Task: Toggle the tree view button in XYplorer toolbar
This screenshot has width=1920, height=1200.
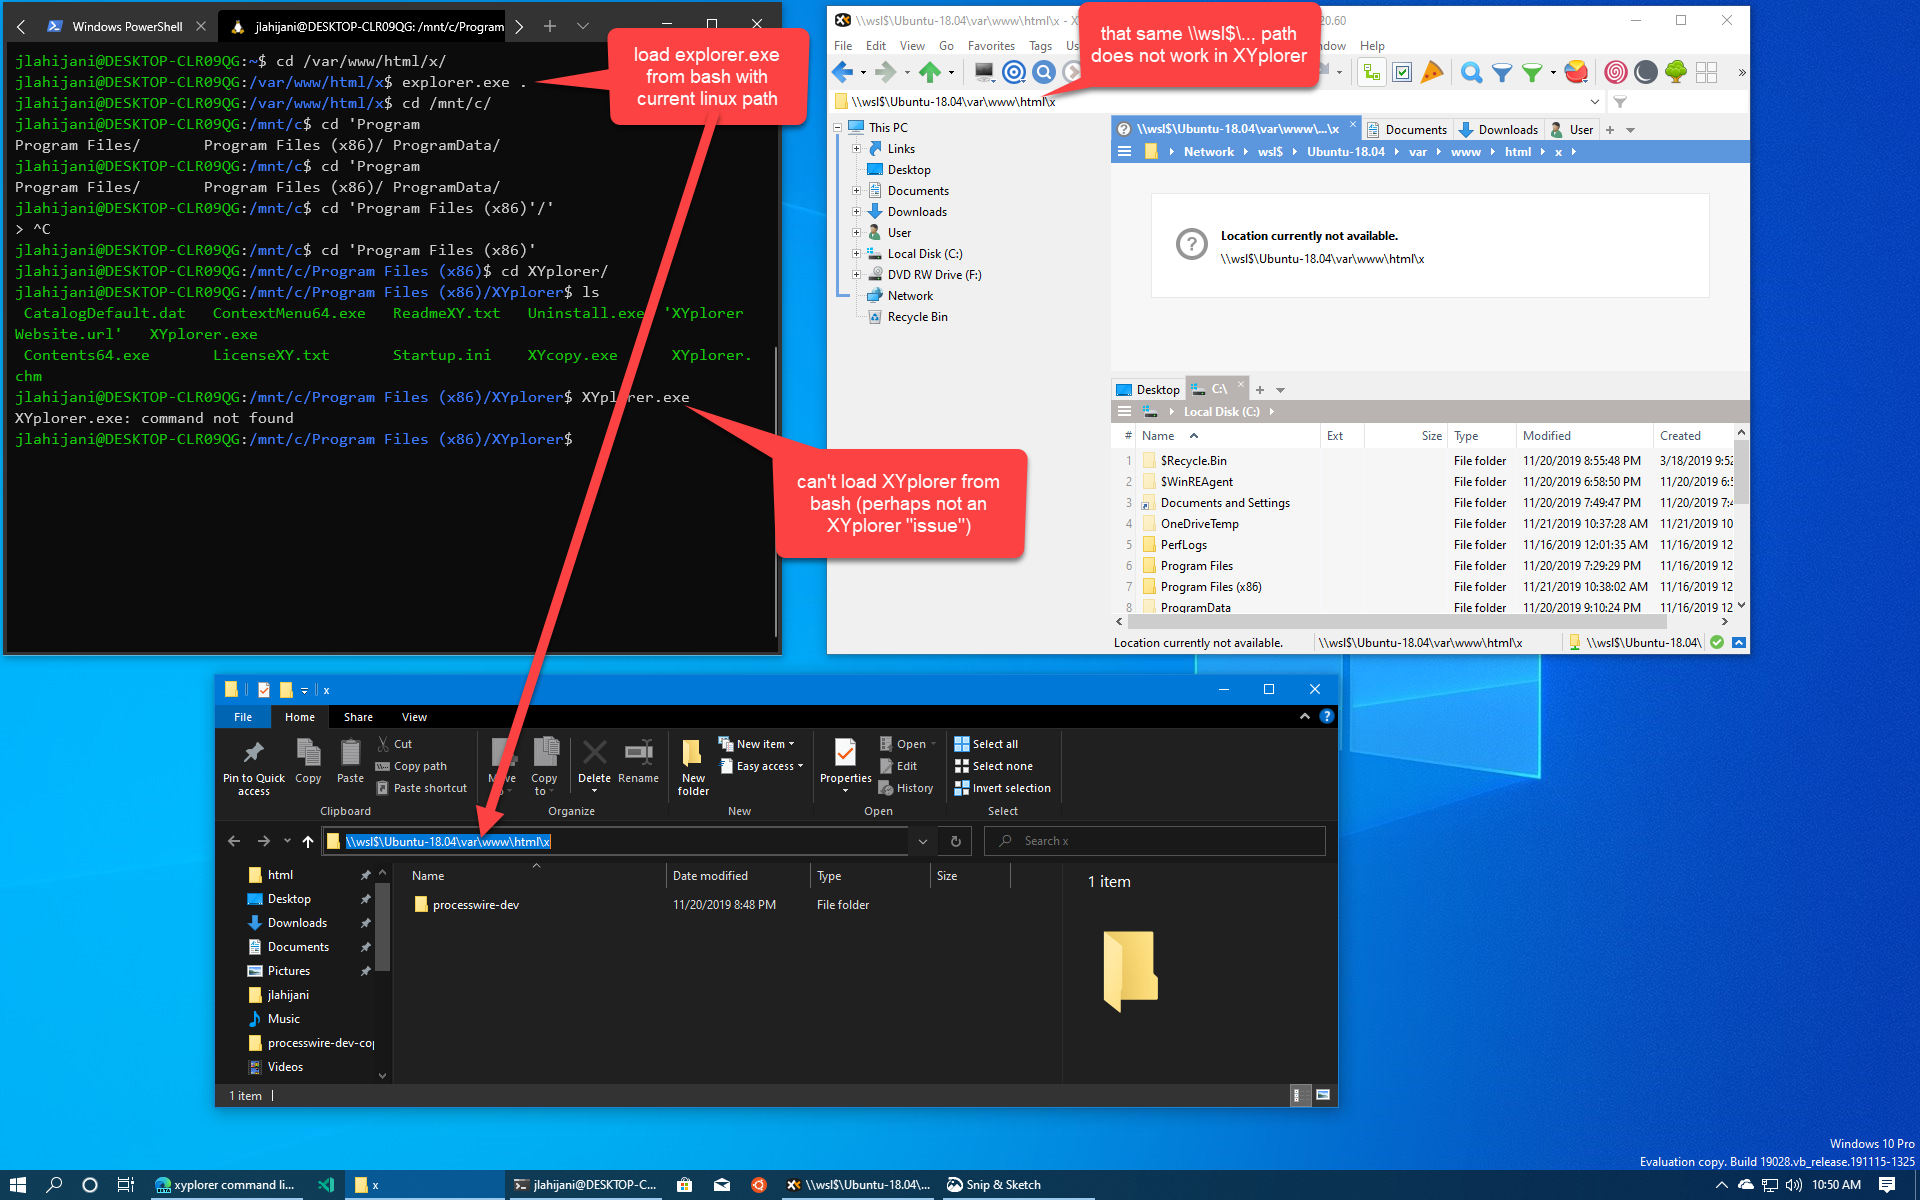Action: pos(1372,72)
